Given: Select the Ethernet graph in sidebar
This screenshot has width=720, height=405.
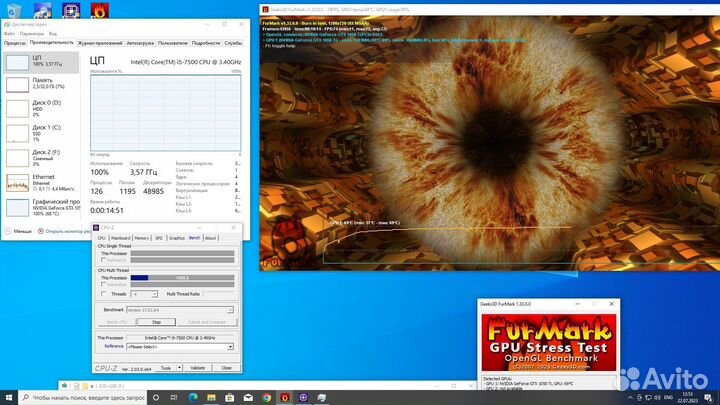Looking at the screenshot, I should point(18,182).
